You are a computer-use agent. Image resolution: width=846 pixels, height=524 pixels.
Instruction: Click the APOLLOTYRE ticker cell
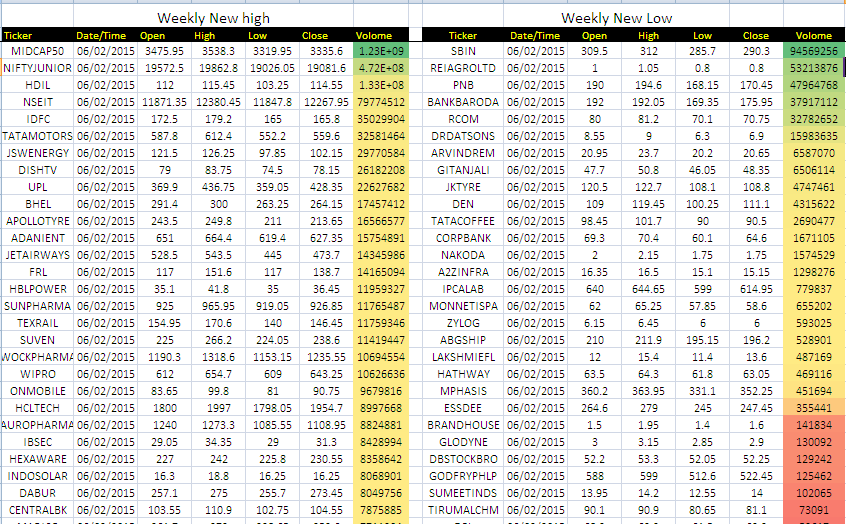37,221
